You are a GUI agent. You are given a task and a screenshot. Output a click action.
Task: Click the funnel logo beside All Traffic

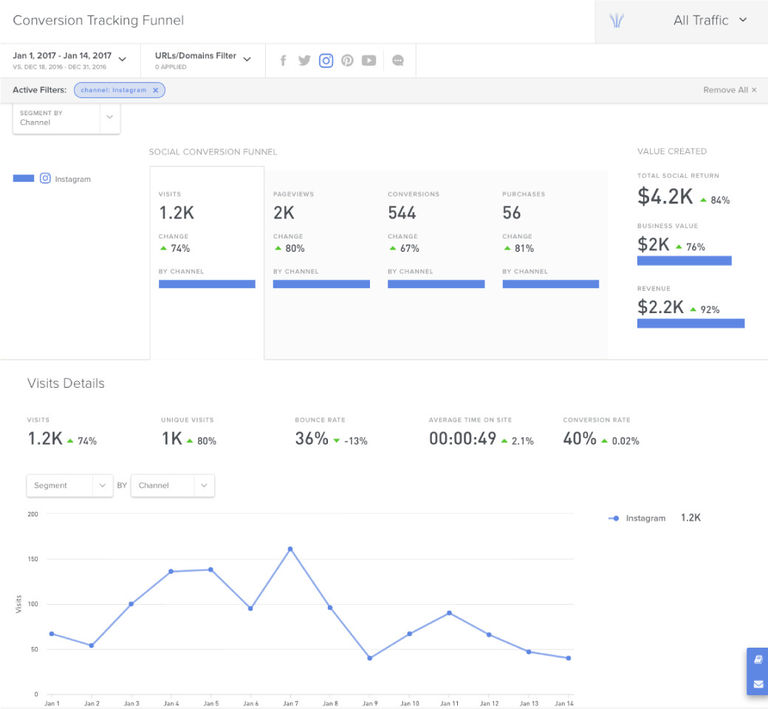[616, 21]
